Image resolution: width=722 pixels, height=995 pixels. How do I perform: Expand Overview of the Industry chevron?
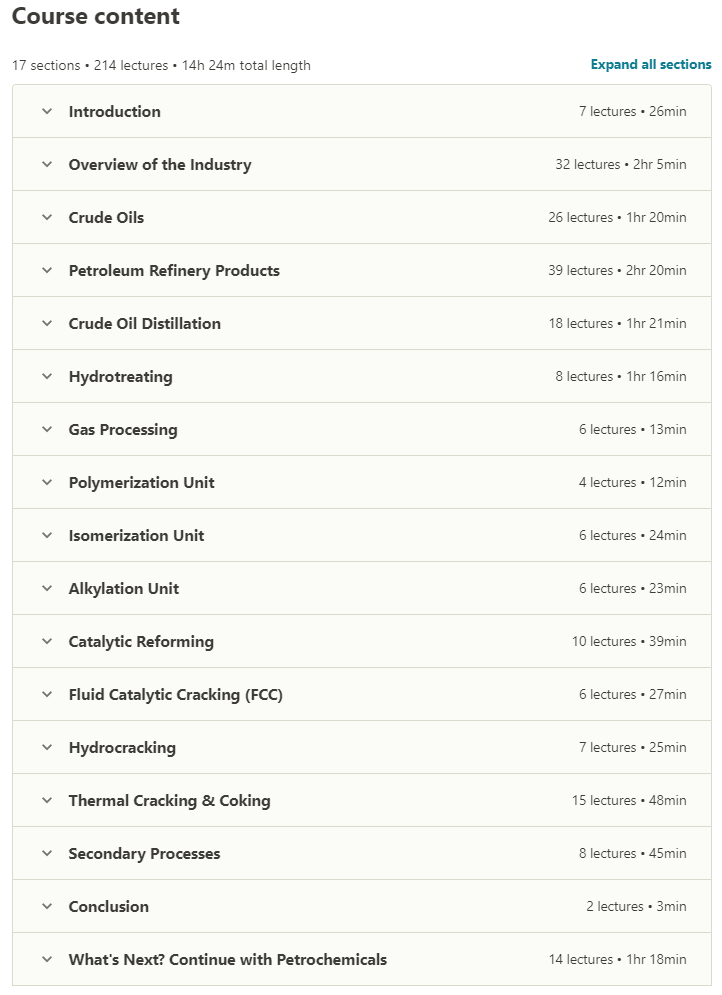pyautogui.click(x=46, y=165)
